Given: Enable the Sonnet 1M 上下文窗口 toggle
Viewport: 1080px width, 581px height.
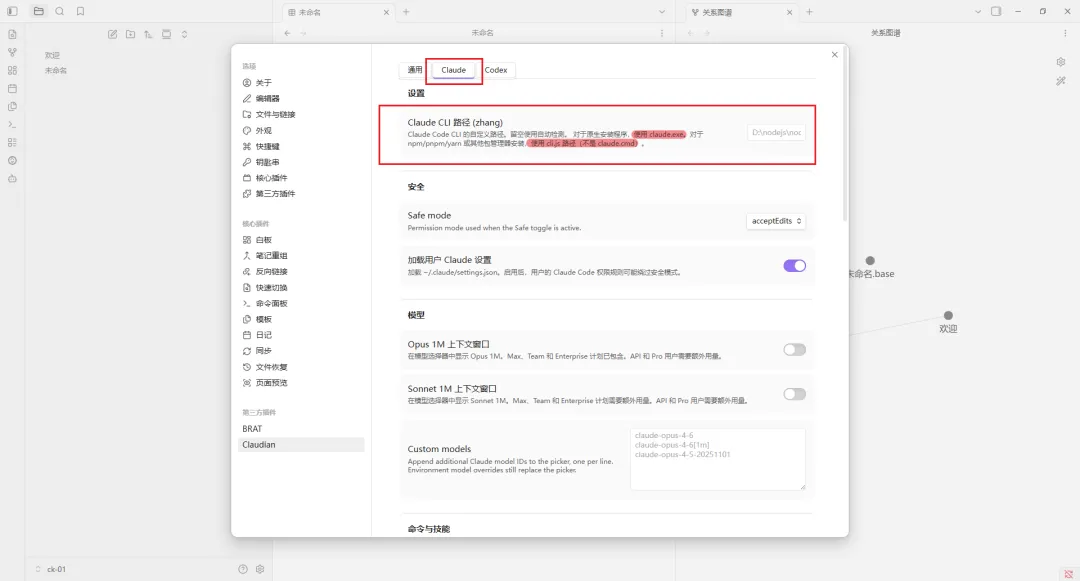Looking at the screenshot, I should click(x=794, y=394).
